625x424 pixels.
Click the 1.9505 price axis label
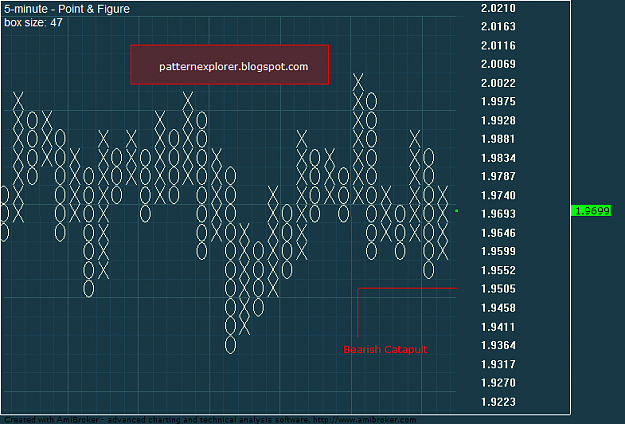[x=498, y=289]
